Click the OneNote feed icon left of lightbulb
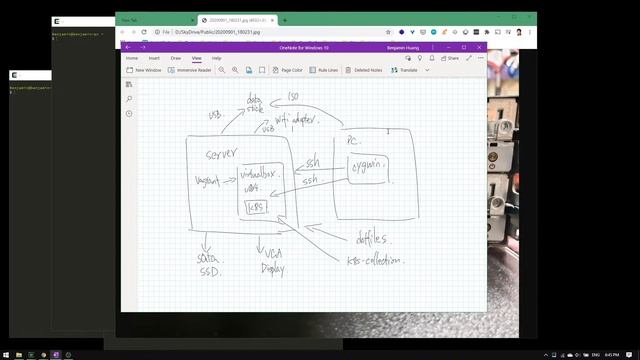640x360 pixels. [408, 58]
